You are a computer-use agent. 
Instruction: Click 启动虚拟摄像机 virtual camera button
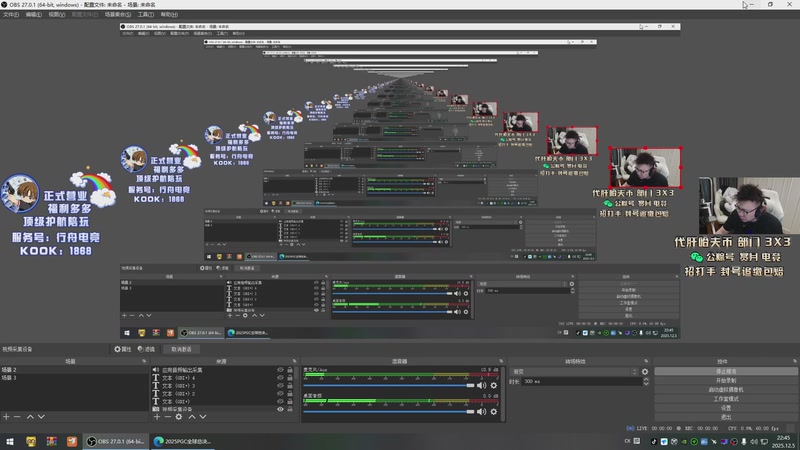click(726, 390)
